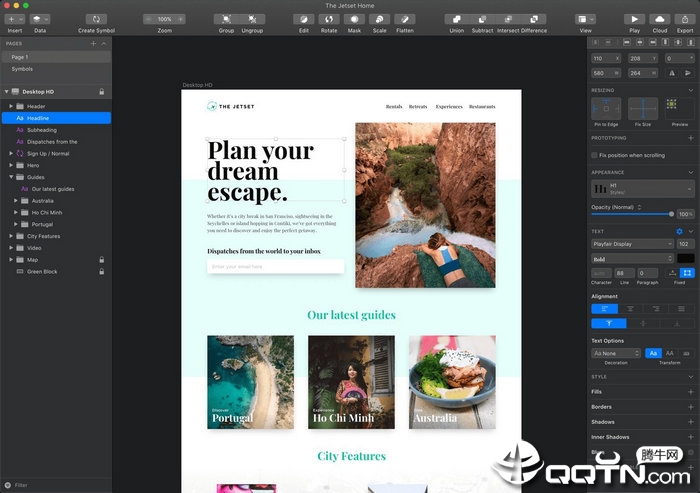Image resolution: width=700 pixels, height=493 pixels.
Task: Collapse the Guides layer group
Action: 11,177
